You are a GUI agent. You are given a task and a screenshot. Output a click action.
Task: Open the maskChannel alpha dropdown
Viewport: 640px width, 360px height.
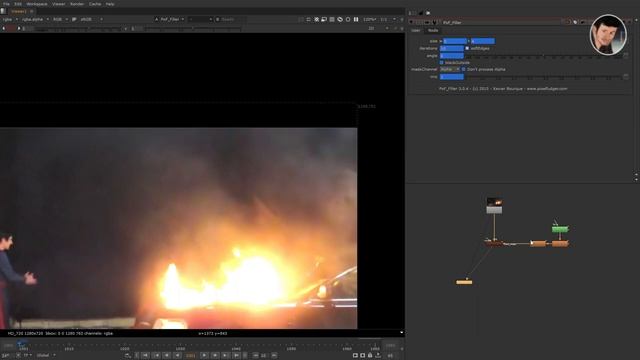450,69
